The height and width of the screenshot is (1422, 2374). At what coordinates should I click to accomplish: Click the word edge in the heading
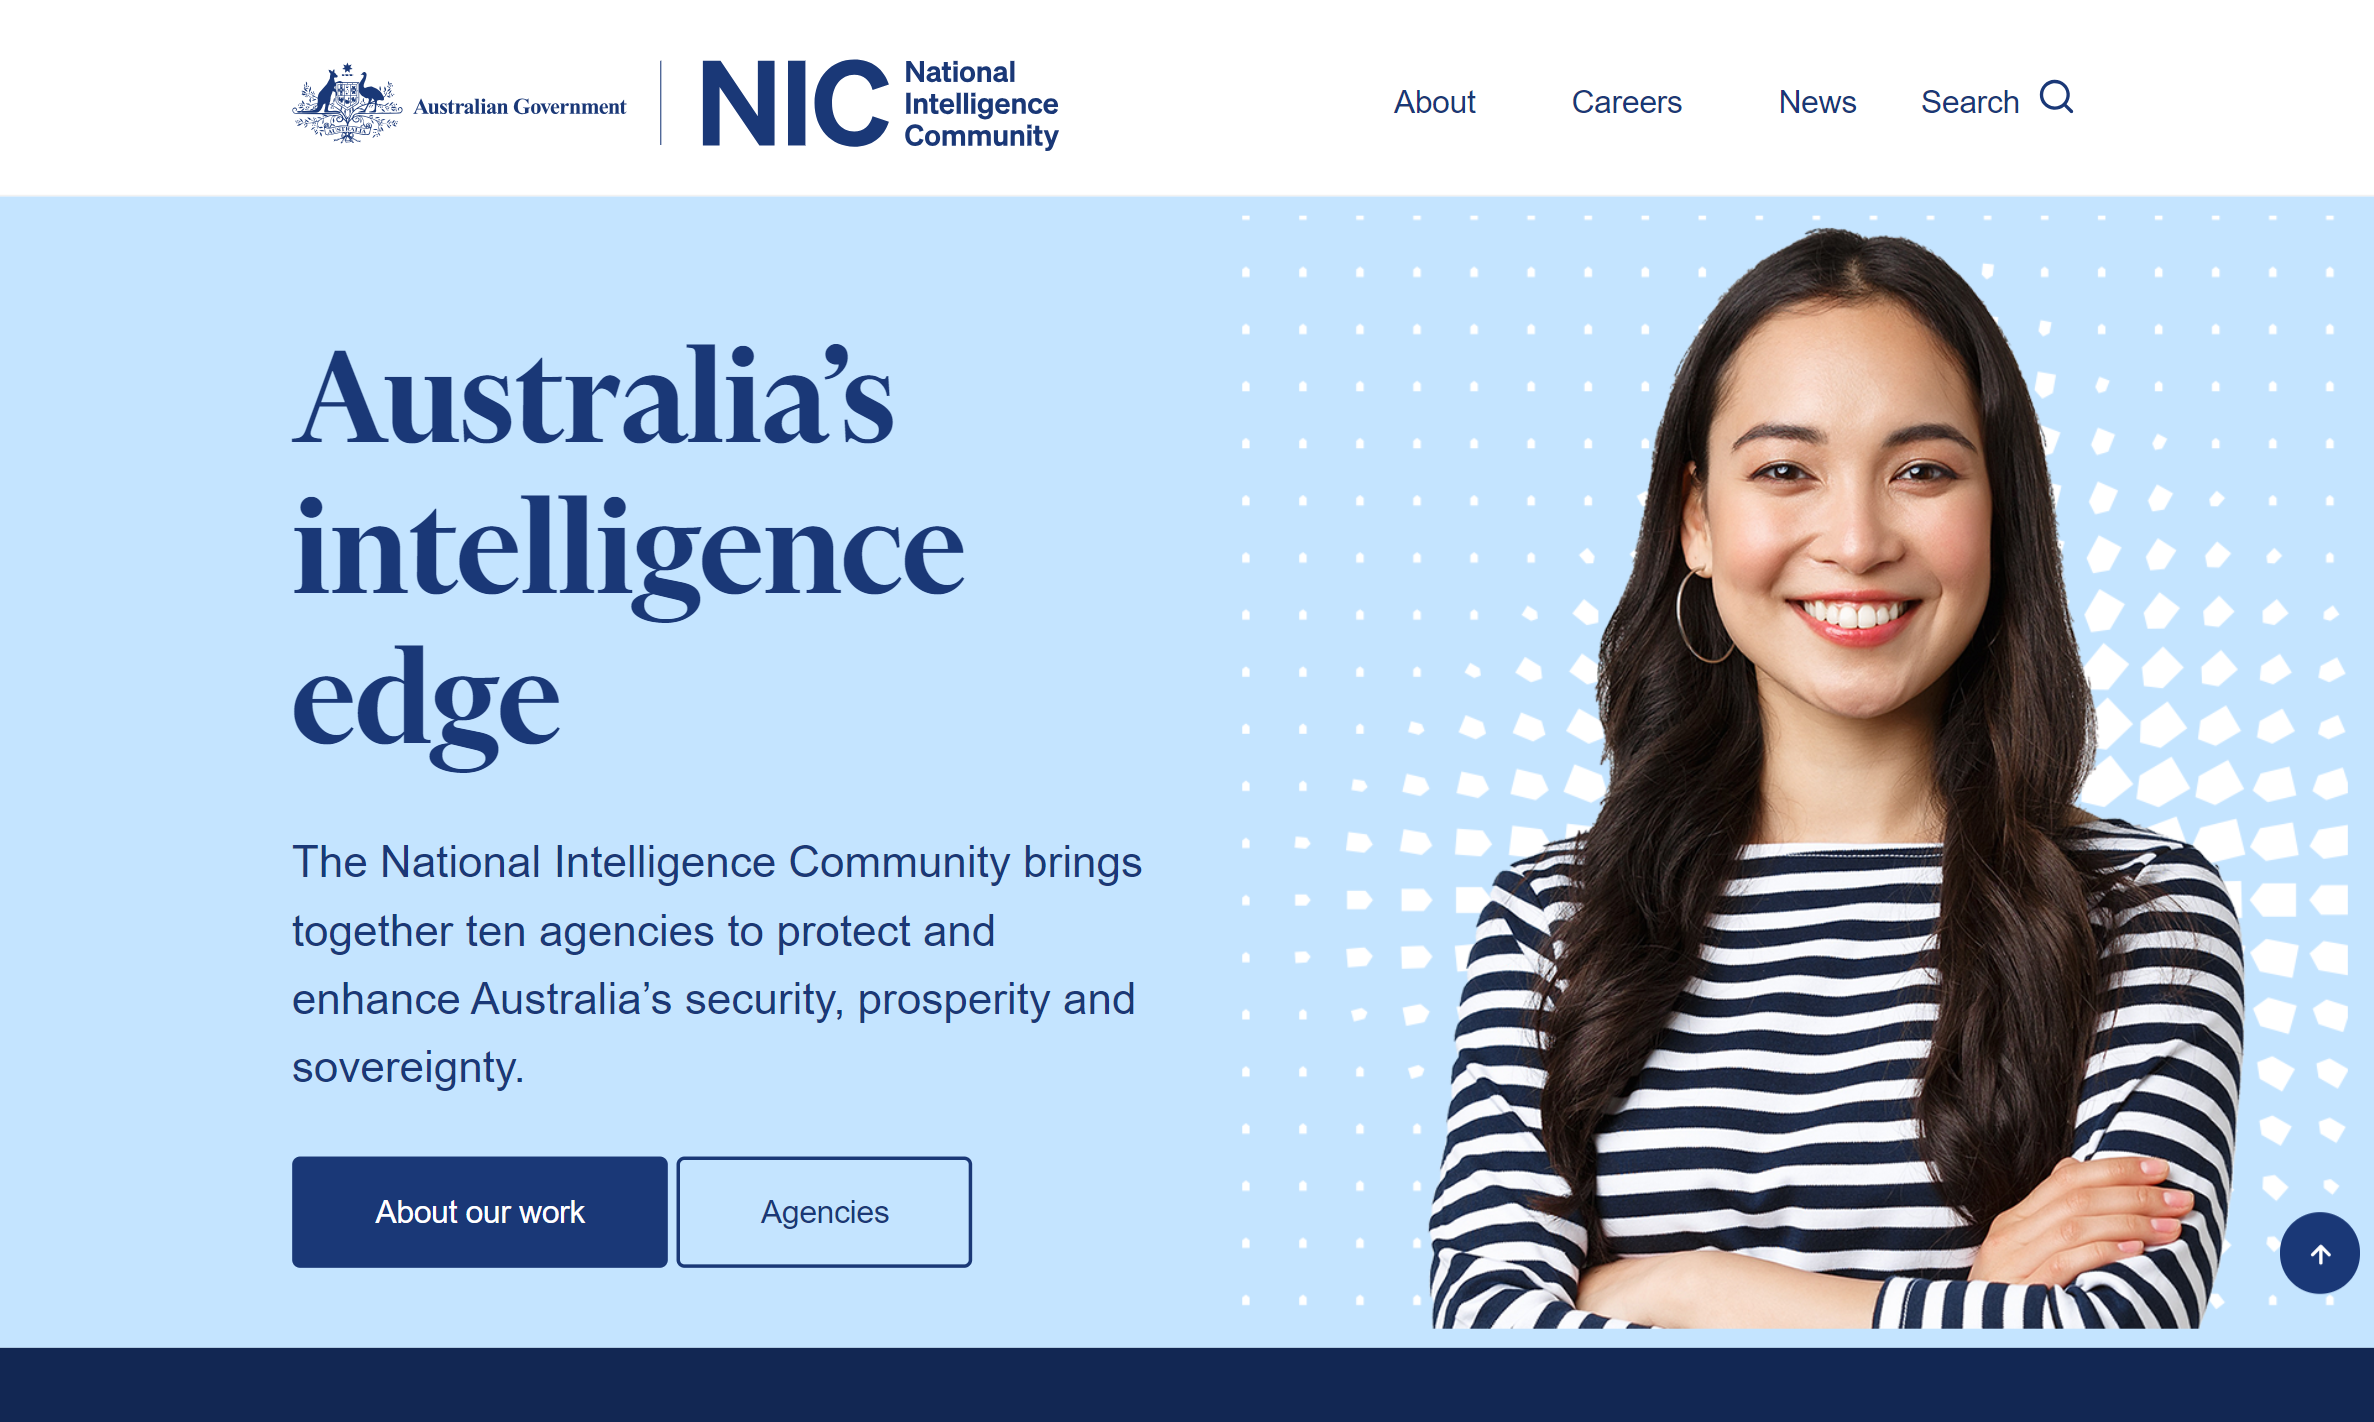click(426, 706)
